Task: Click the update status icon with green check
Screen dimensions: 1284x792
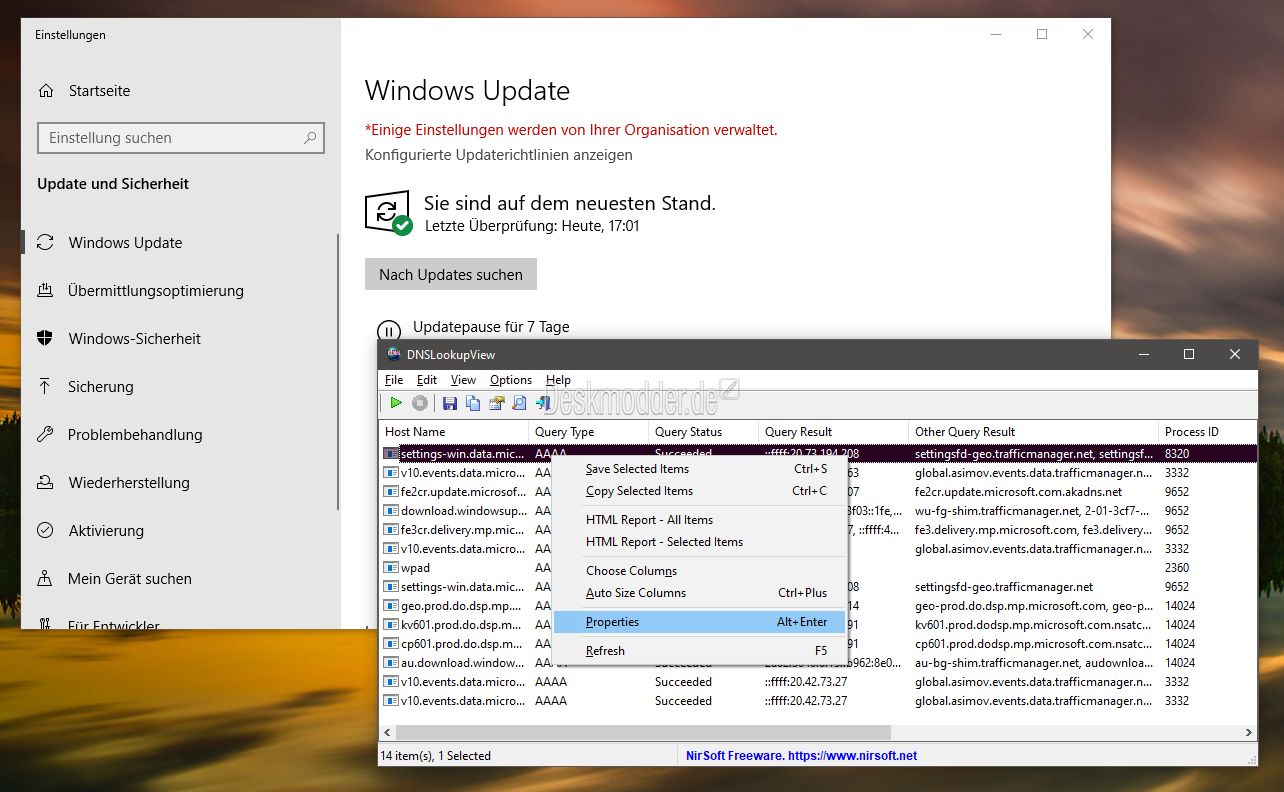Action: [389, 212]
